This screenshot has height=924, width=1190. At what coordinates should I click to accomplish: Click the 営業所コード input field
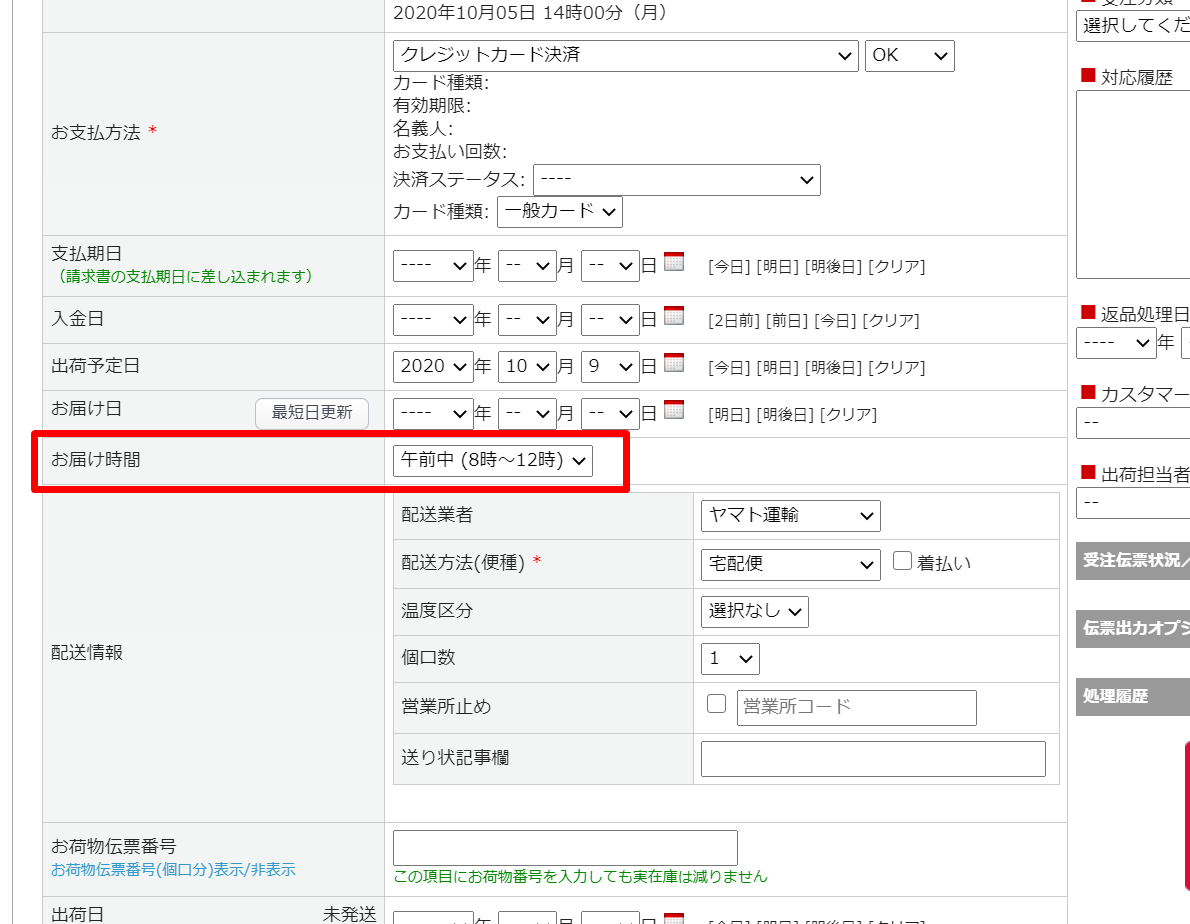856,707
